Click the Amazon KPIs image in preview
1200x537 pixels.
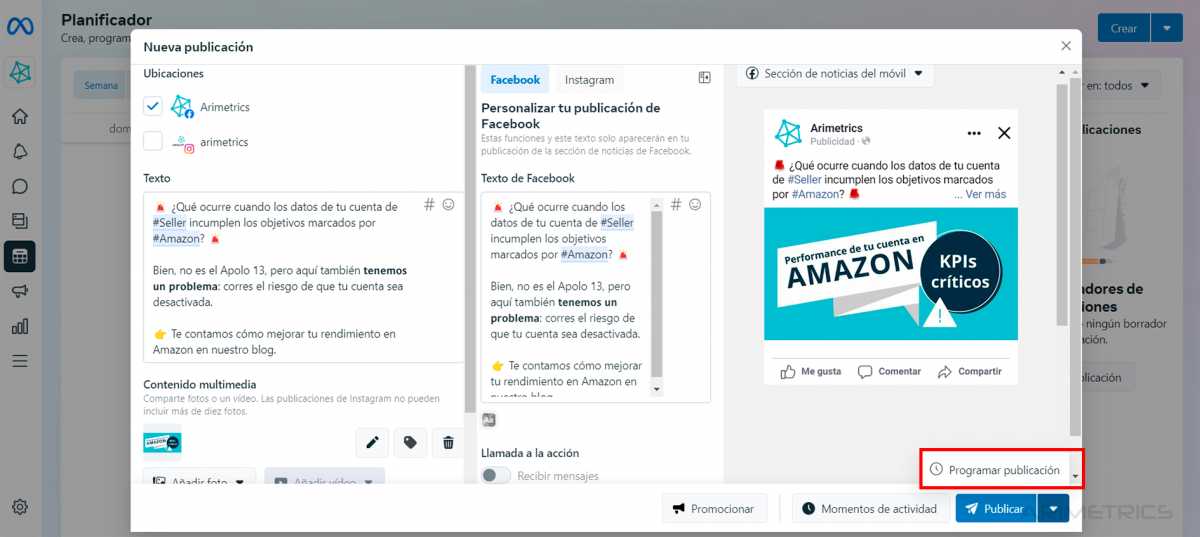(890, 273)
